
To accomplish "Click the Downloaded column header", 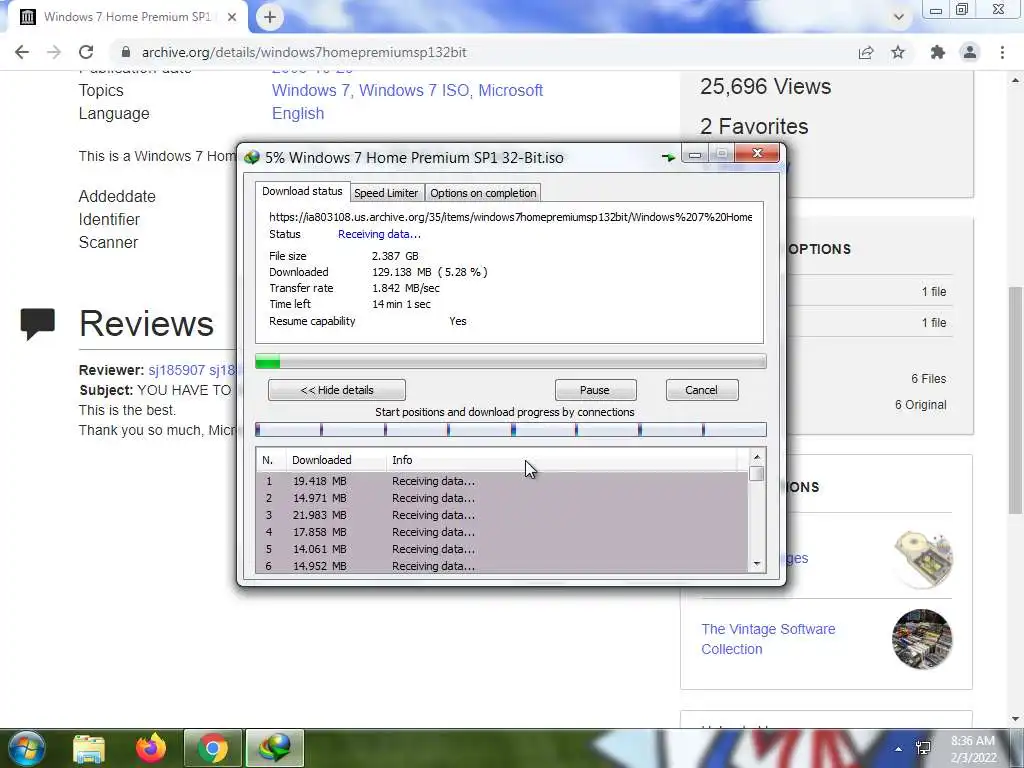I will click(336, 460).
